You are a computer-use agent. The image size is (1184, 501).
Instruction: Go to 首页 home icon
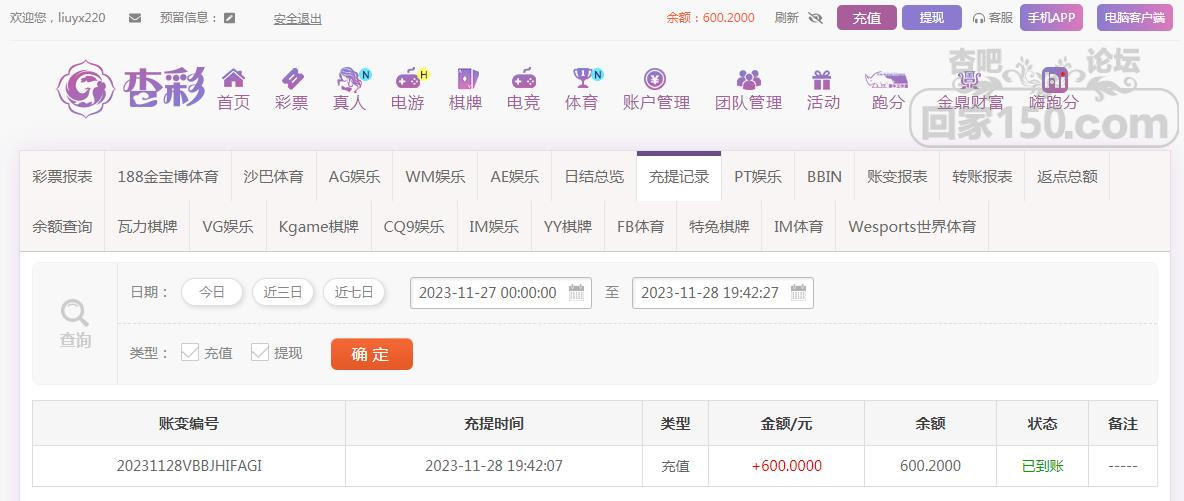coord(233,78)
